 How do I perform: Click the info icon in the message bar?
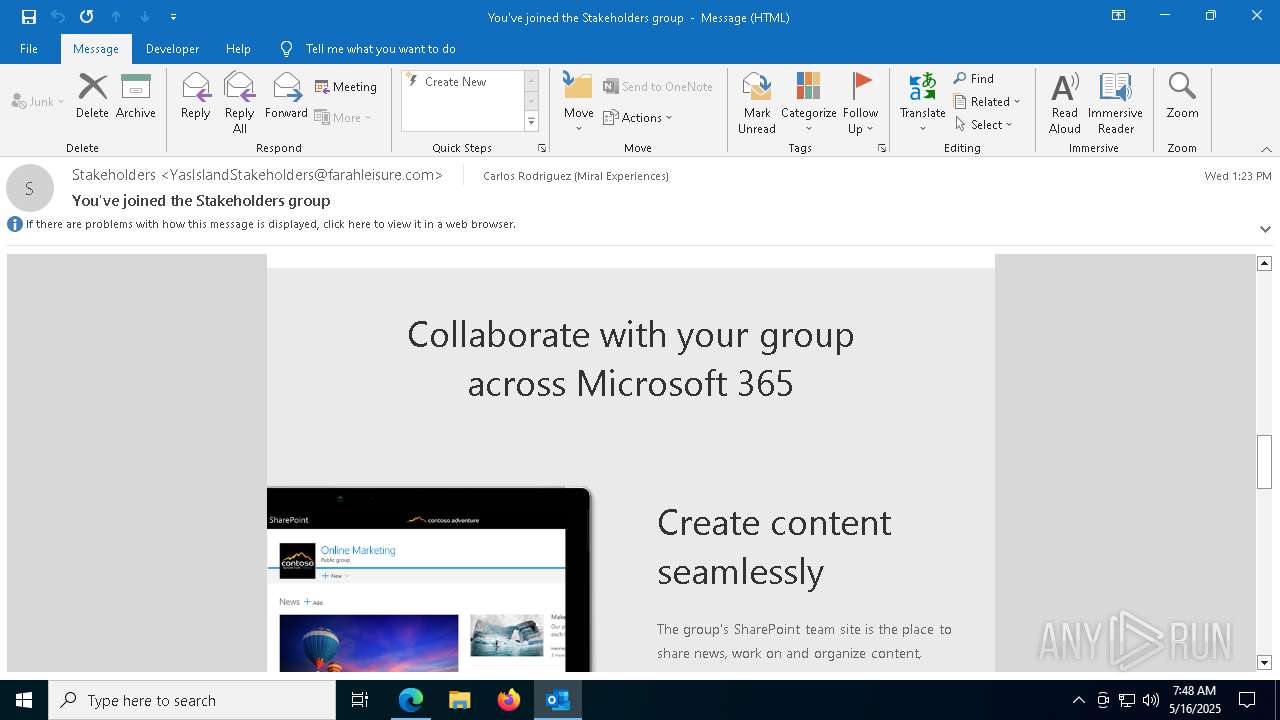point(15,224)
